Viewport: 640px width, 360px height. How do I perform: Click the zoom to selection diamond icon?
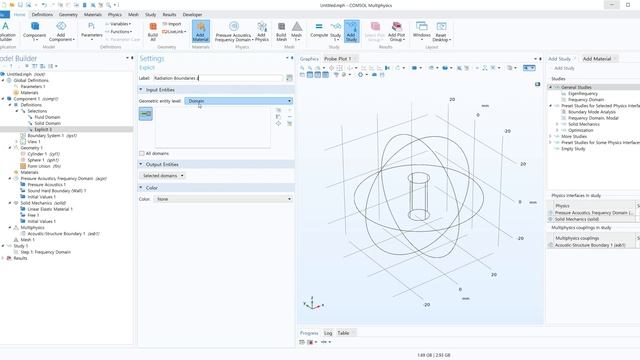point(278,123)
